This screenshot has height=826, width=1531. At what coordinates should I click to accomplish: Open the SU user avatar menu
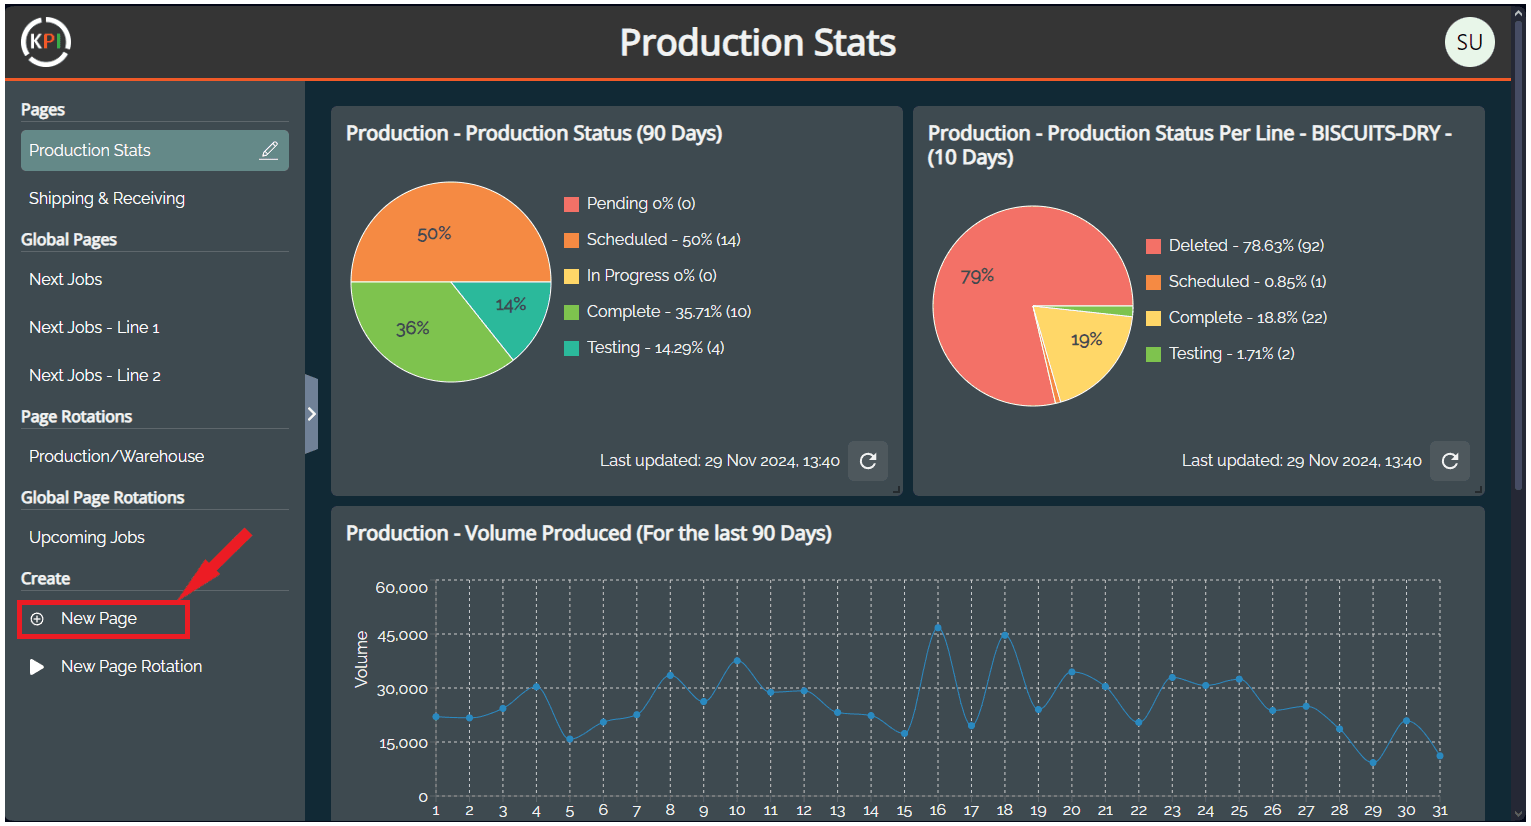point(1469,42)
